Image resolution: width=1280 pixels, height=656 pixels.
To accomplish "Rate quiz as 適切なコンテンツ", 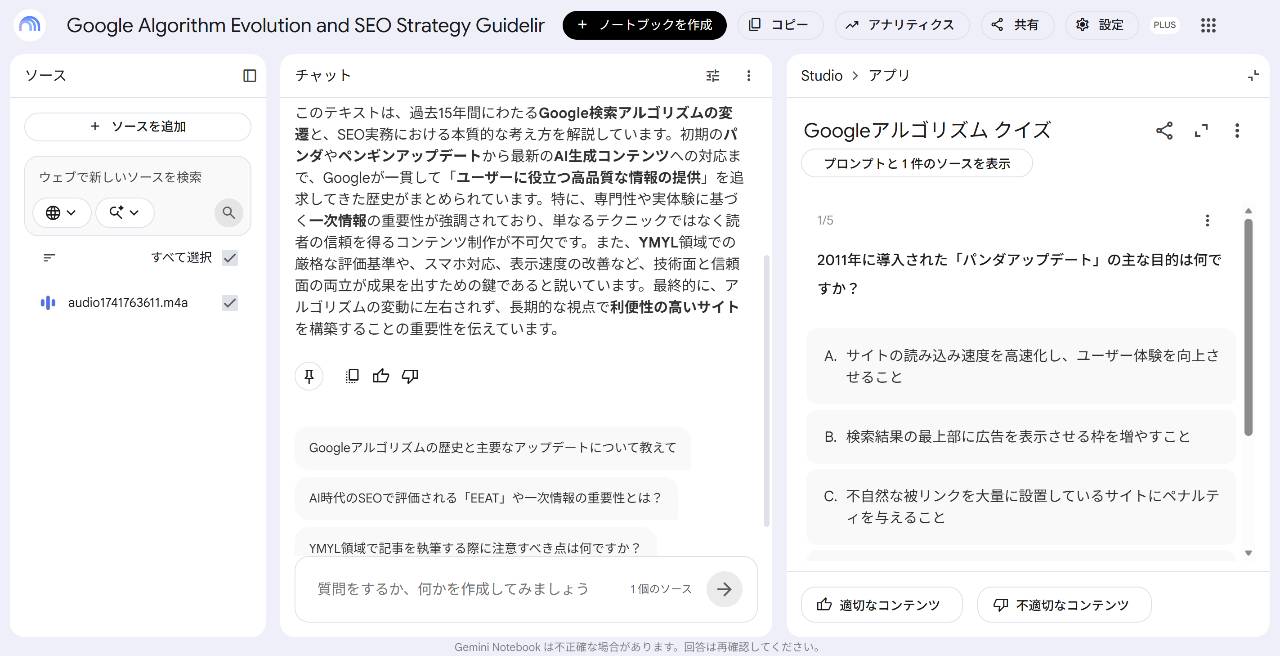I will pos(881,605).
